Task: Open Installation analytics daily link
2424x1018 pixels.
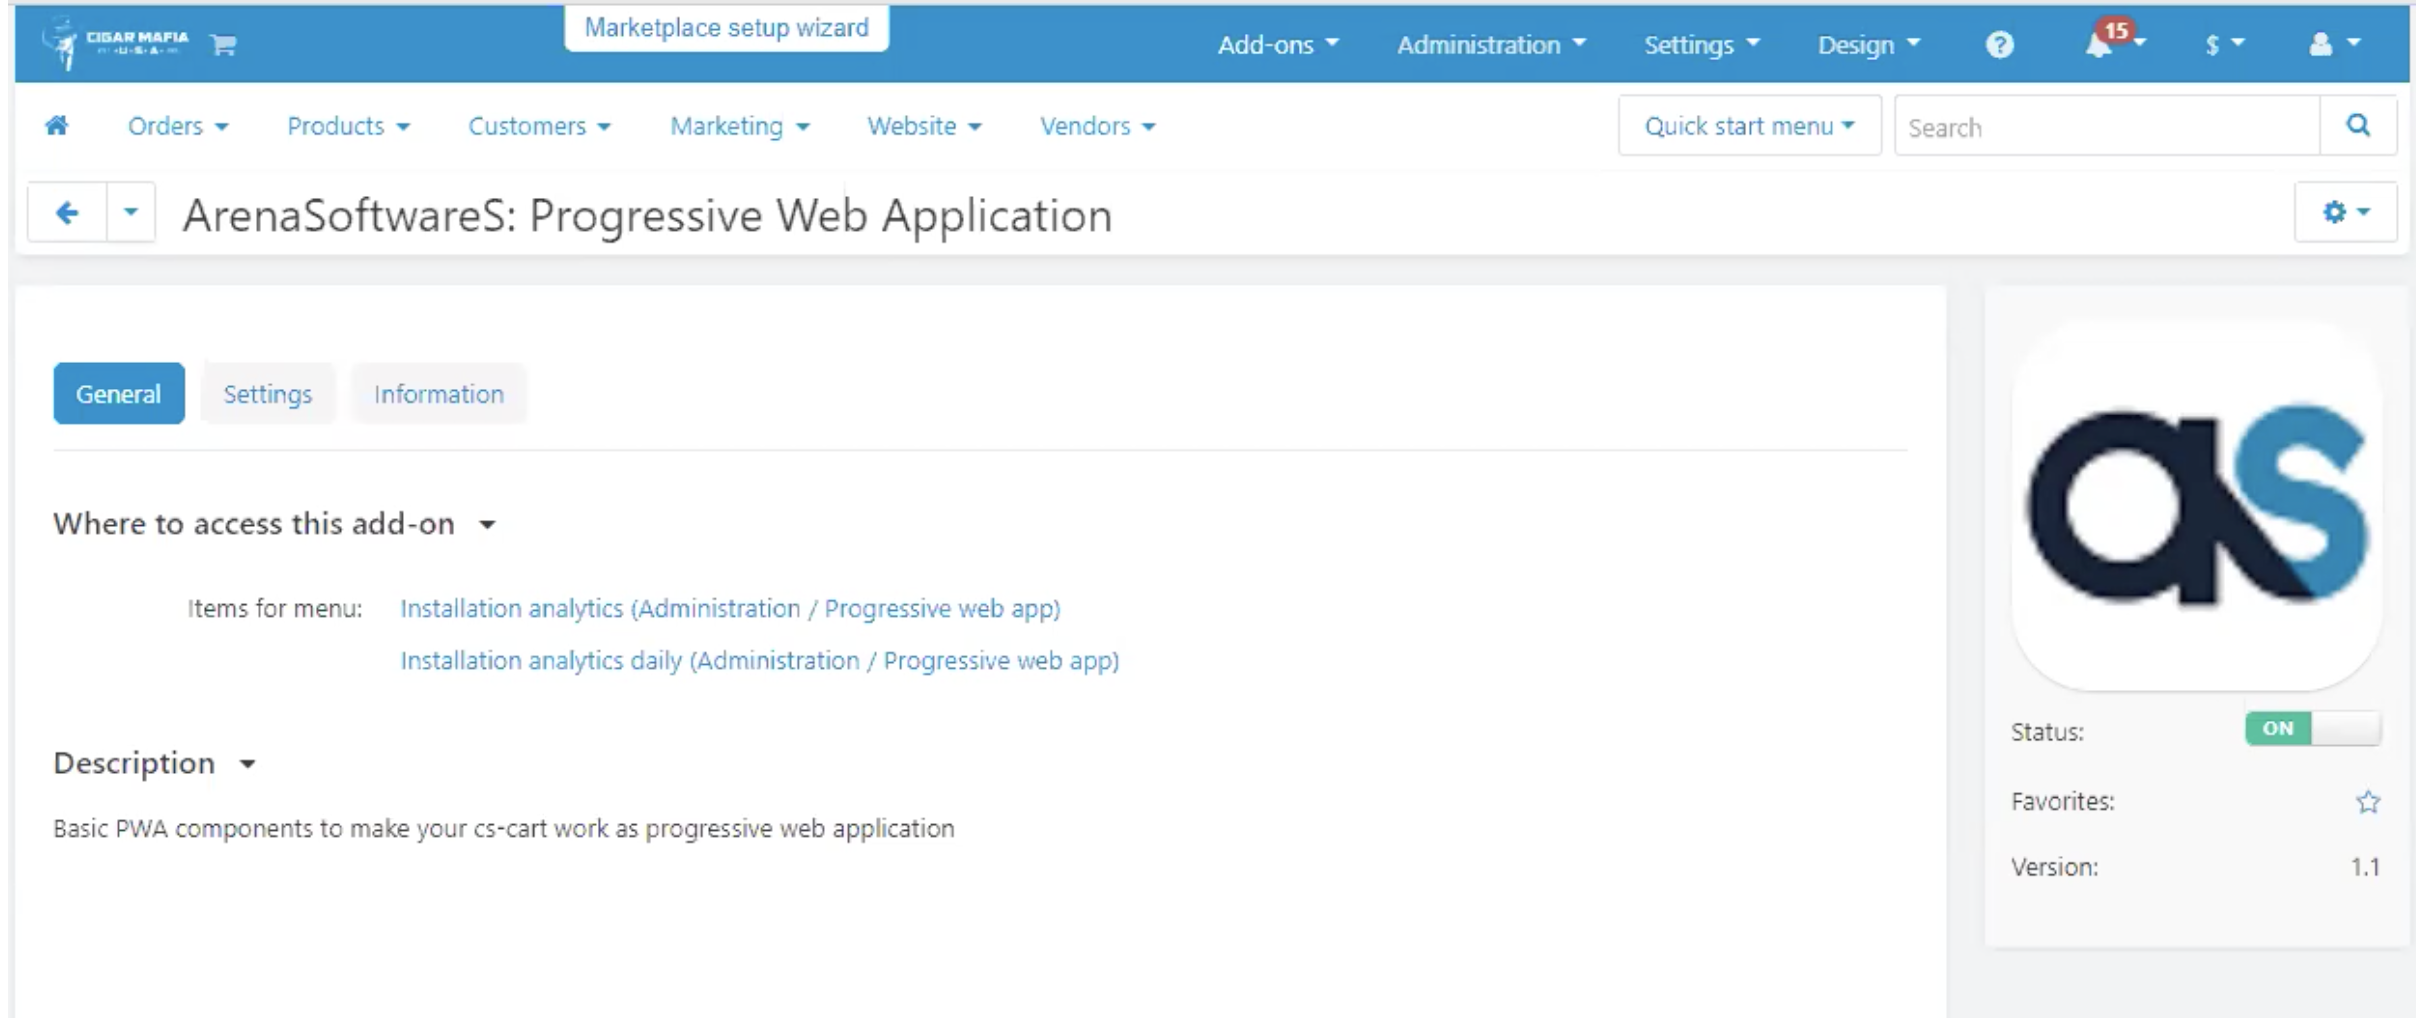Action: click(760, 660)
